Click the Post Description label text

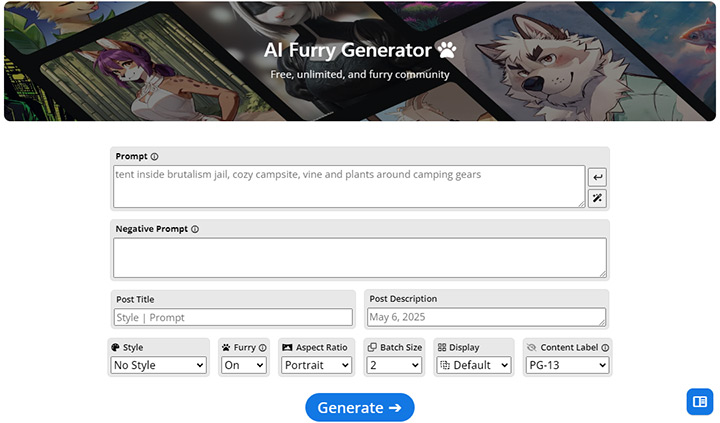pyautogui.click(x=403, y=299)
